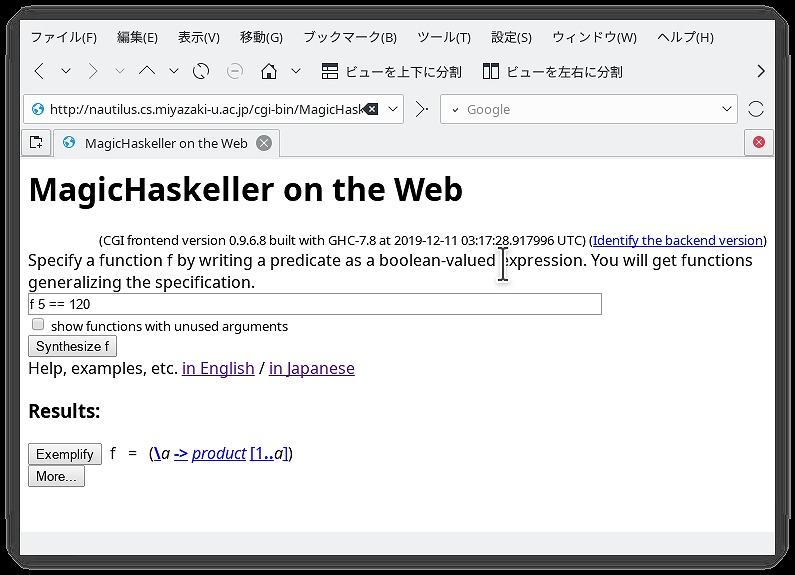
Task: Expand the Google search box dropdown
Action: [727, 109]
